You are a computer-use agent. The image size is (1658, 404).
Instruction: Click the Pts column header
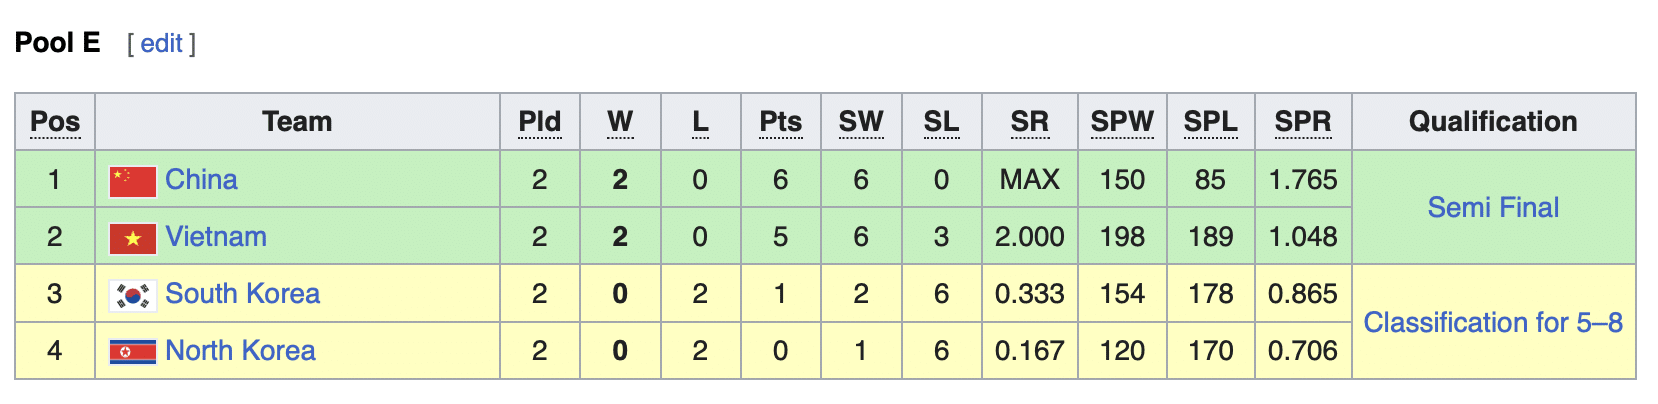tap(780, 122)
